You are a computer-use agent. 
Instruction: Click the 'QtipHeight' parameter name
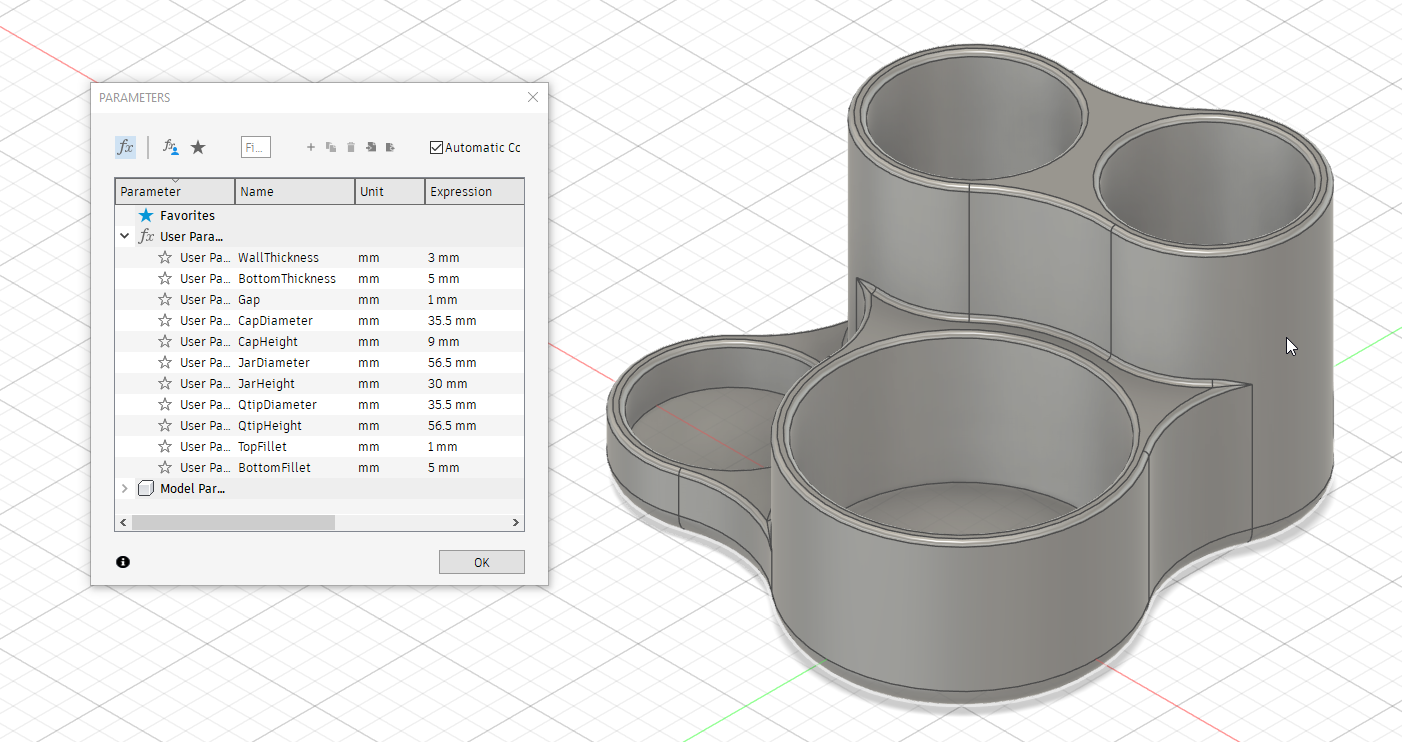click(270, 426)
